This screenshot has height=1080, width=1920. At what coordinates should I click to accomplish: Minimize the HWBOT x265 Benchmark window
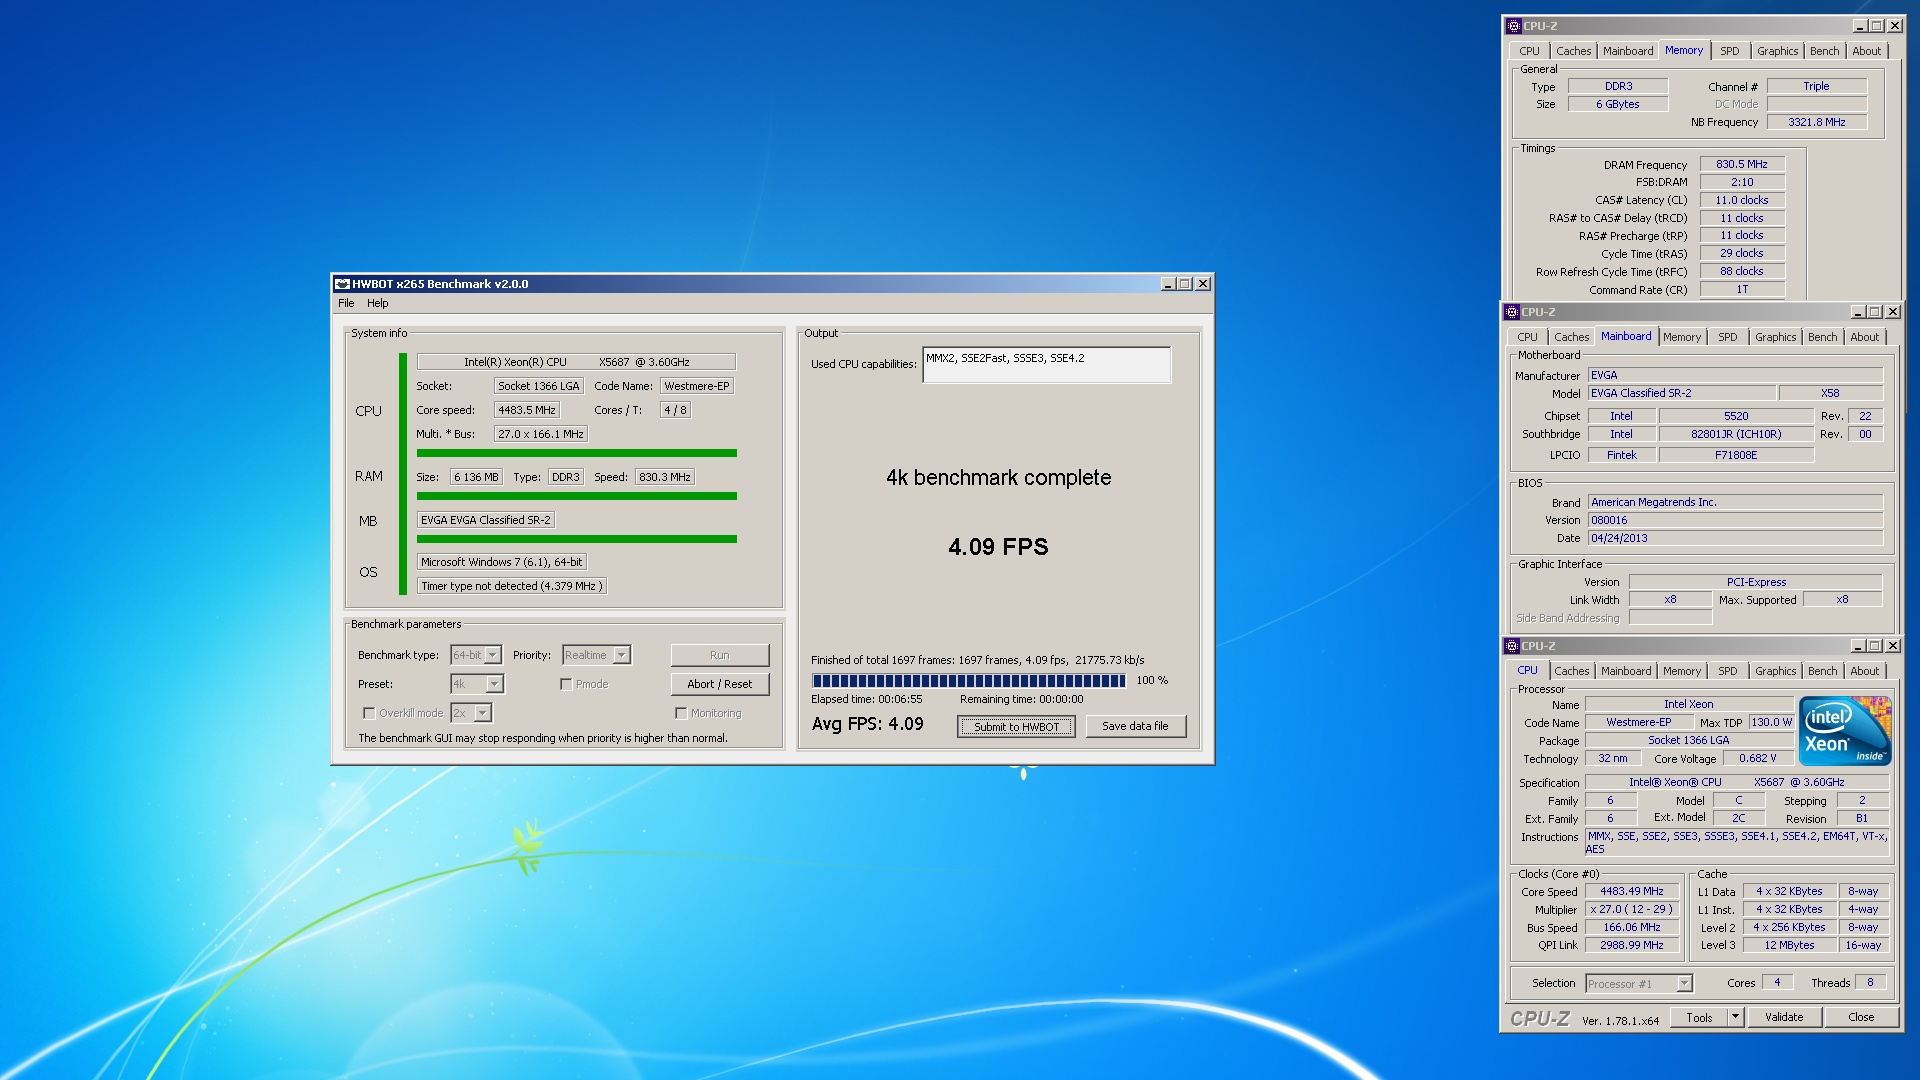click(x=1167, y=284)
